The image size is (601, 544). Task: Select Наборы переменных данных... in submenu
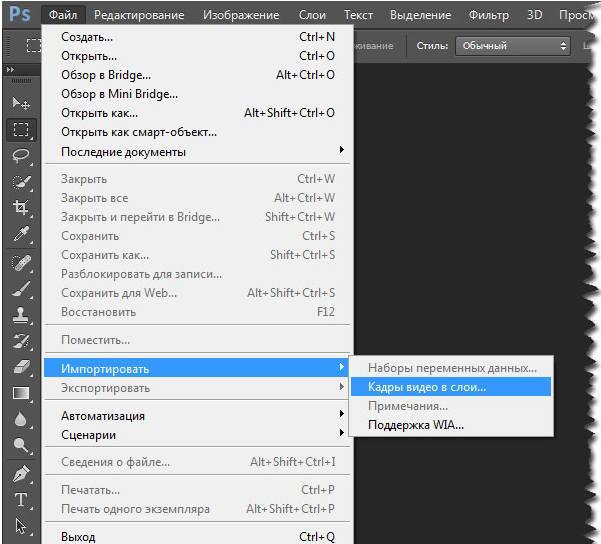(x=451, y=368)
